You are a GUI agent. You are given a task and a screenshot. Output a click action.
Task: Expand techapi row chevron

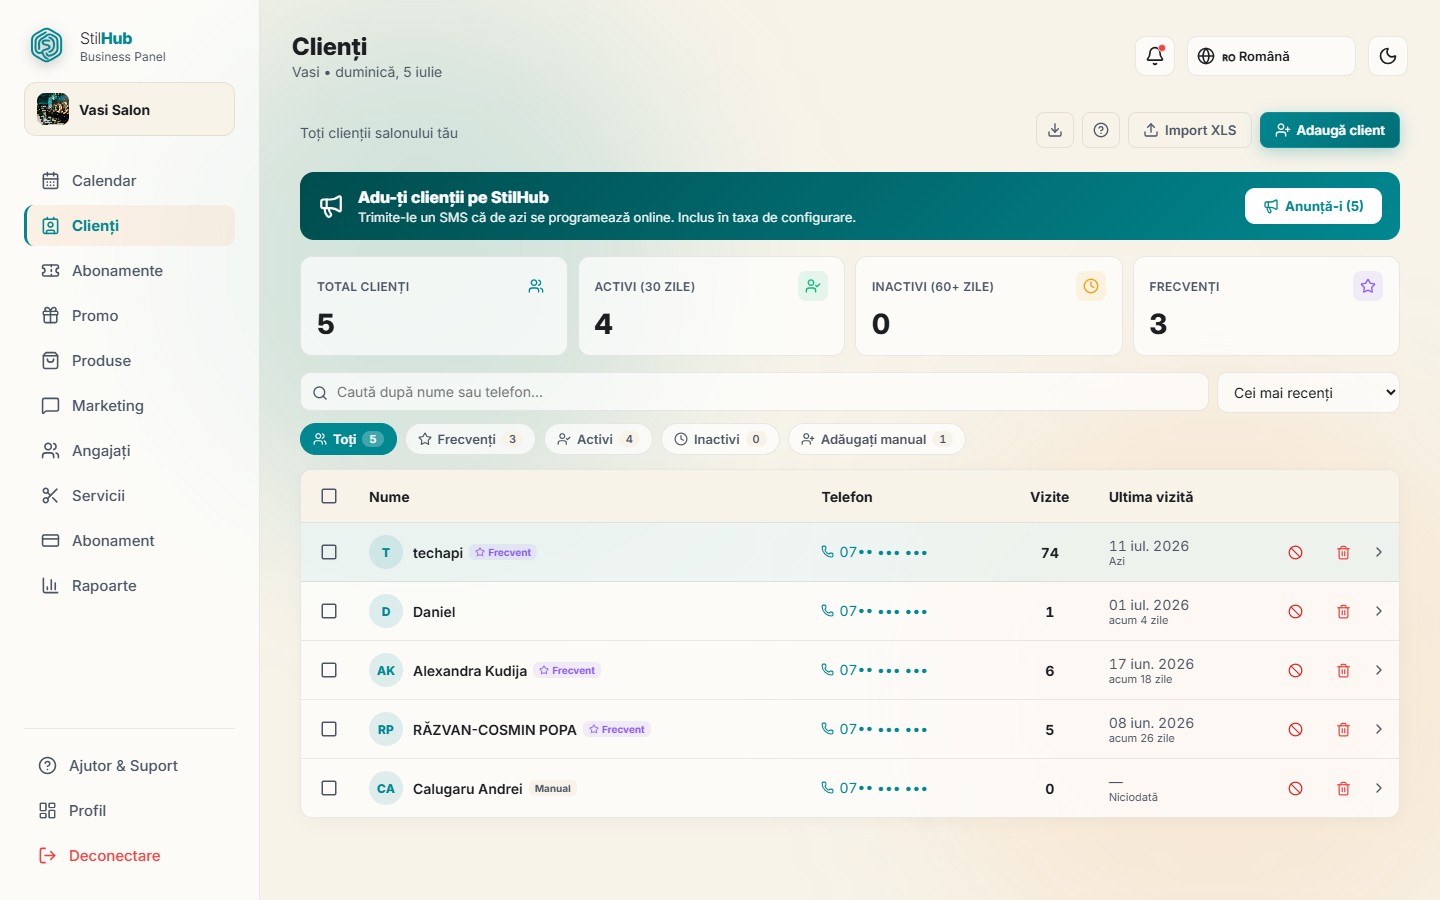[1379, 552]
